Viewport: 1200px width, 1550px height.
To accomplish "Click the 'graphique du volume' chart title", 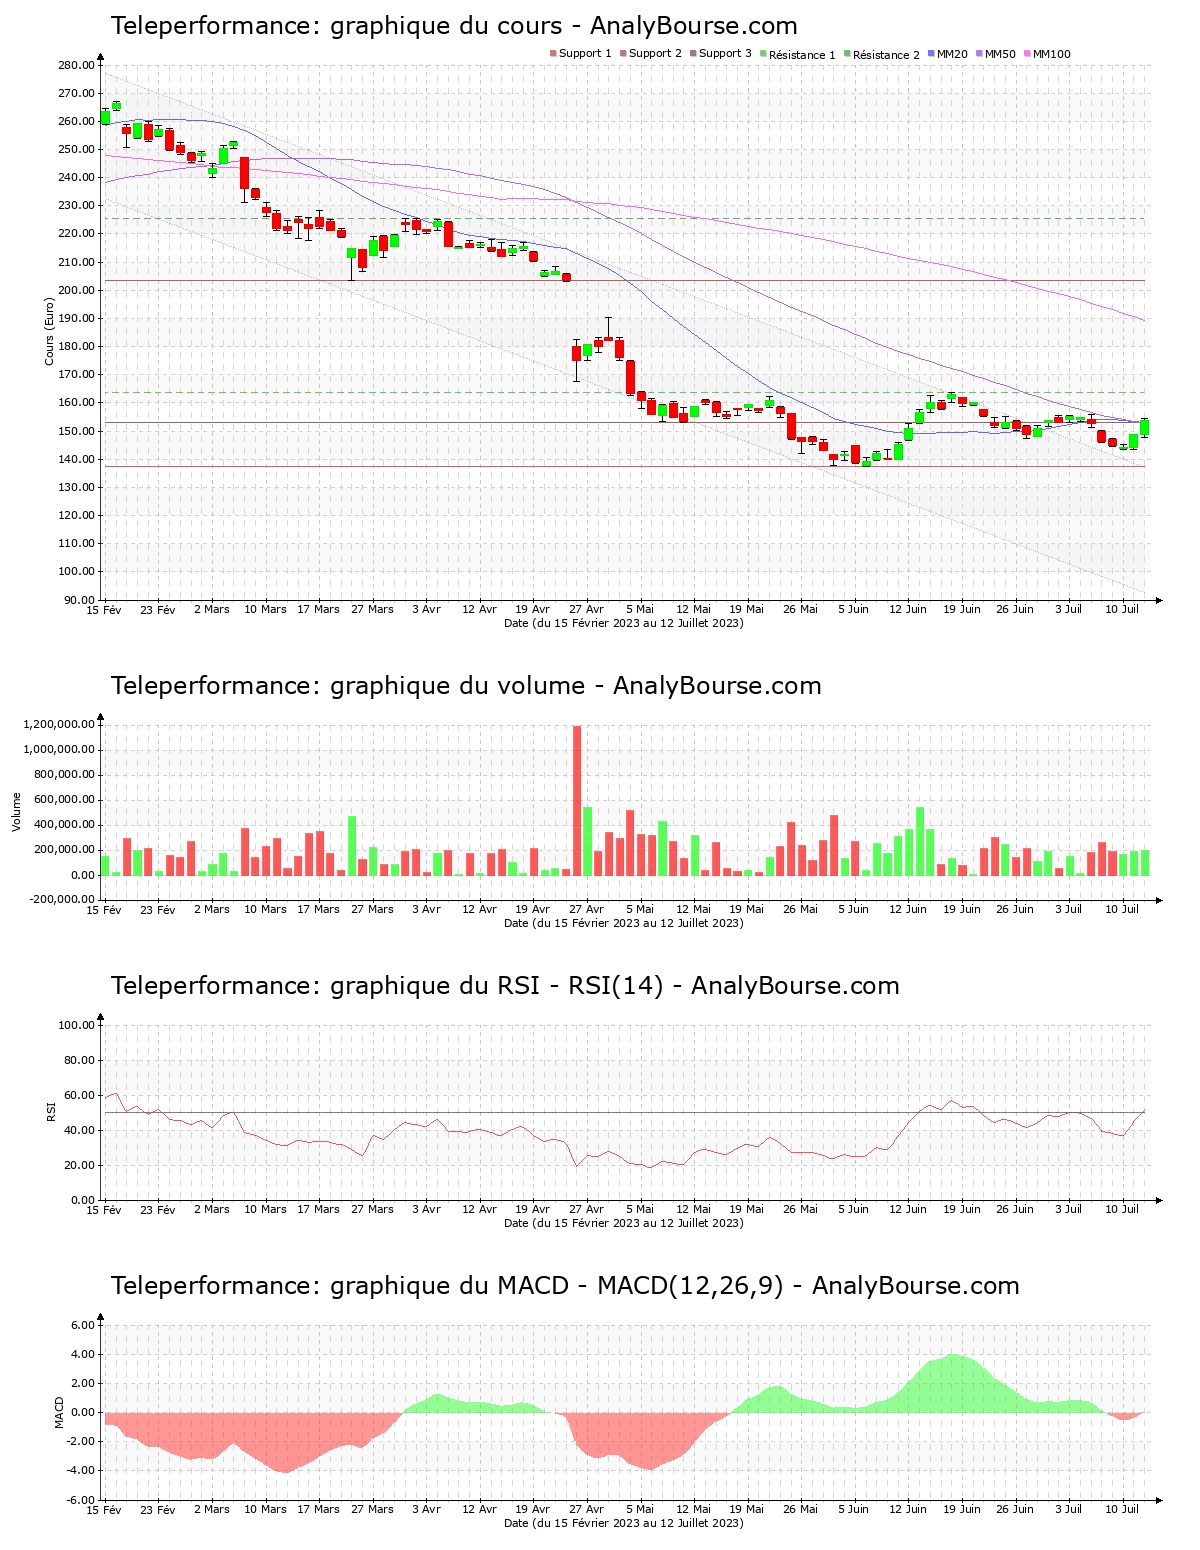I will (466, 686).
